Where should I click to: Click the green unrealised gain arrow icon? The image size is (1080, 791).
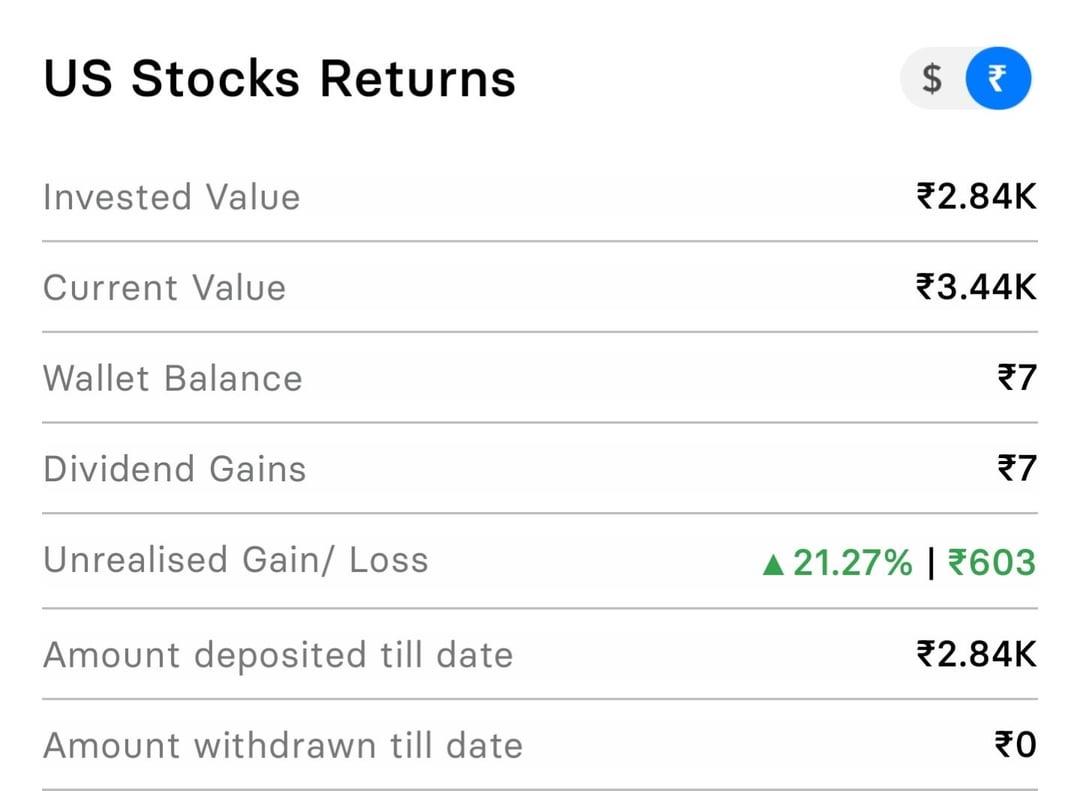(773, 565)
